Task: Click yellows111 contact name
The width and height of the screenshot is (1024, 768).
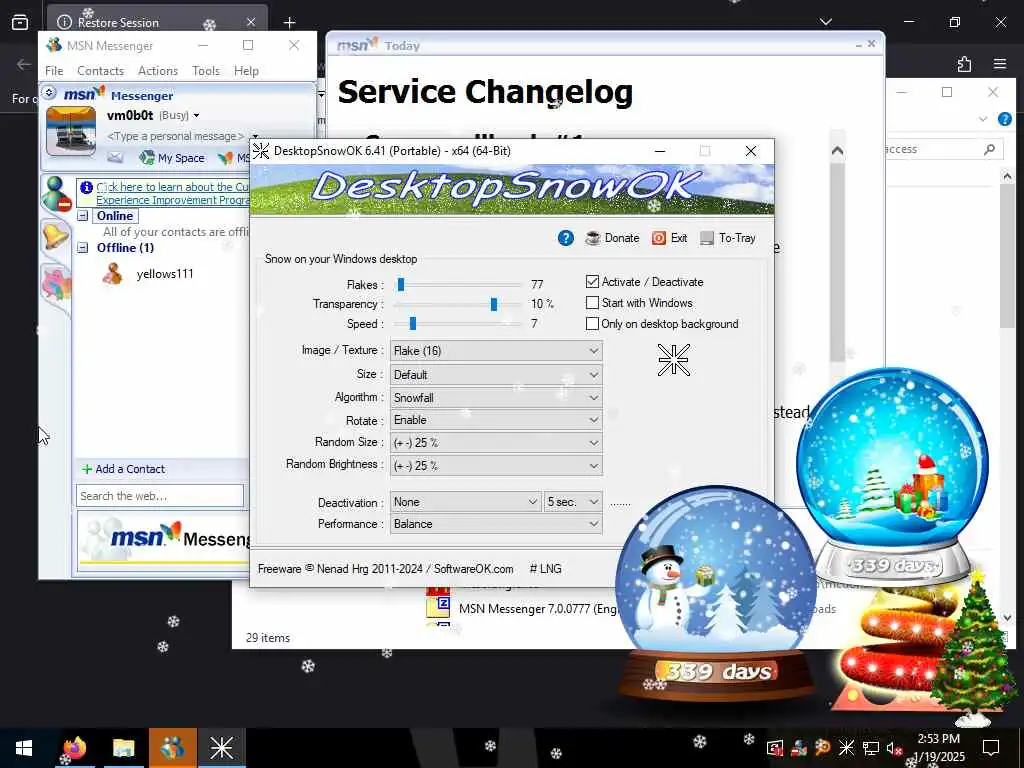Action: pyautogui.click(x=165, y=274)
